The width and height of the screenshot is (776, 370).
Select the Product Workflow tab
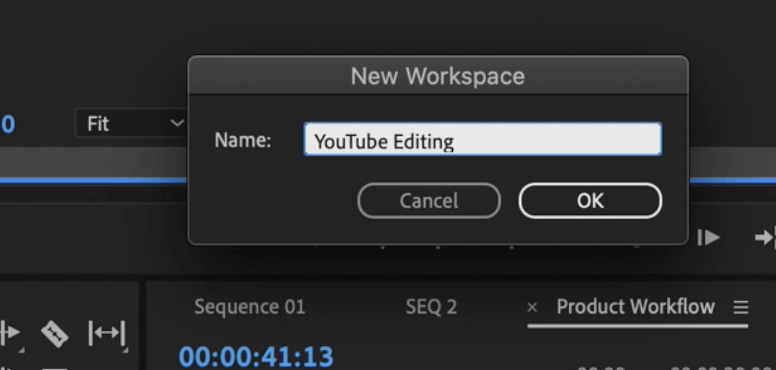(635, 307)
